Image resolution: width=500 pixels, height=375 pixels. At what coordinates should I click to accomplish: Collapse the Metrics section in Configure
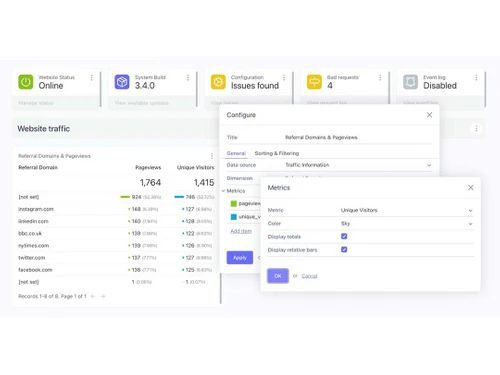[x=223, y=191]
